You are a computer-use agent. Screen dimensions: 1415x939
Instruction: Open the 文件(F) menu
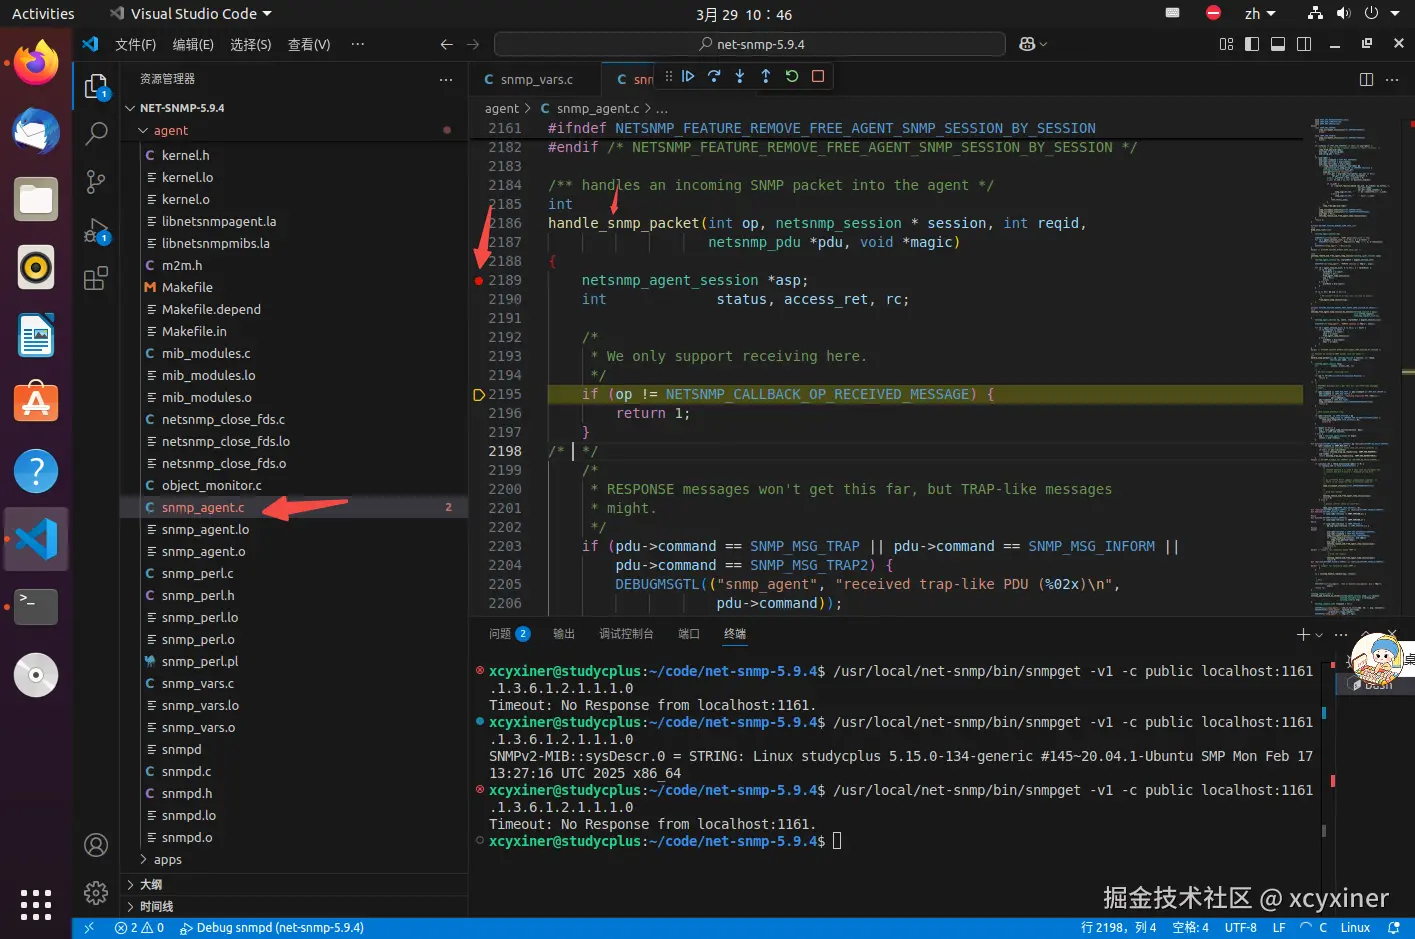[135, 44]
